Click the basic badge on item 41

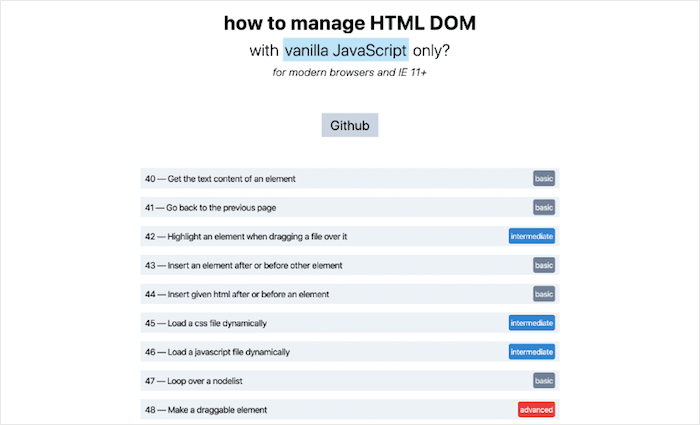click(x=543, y=208)
